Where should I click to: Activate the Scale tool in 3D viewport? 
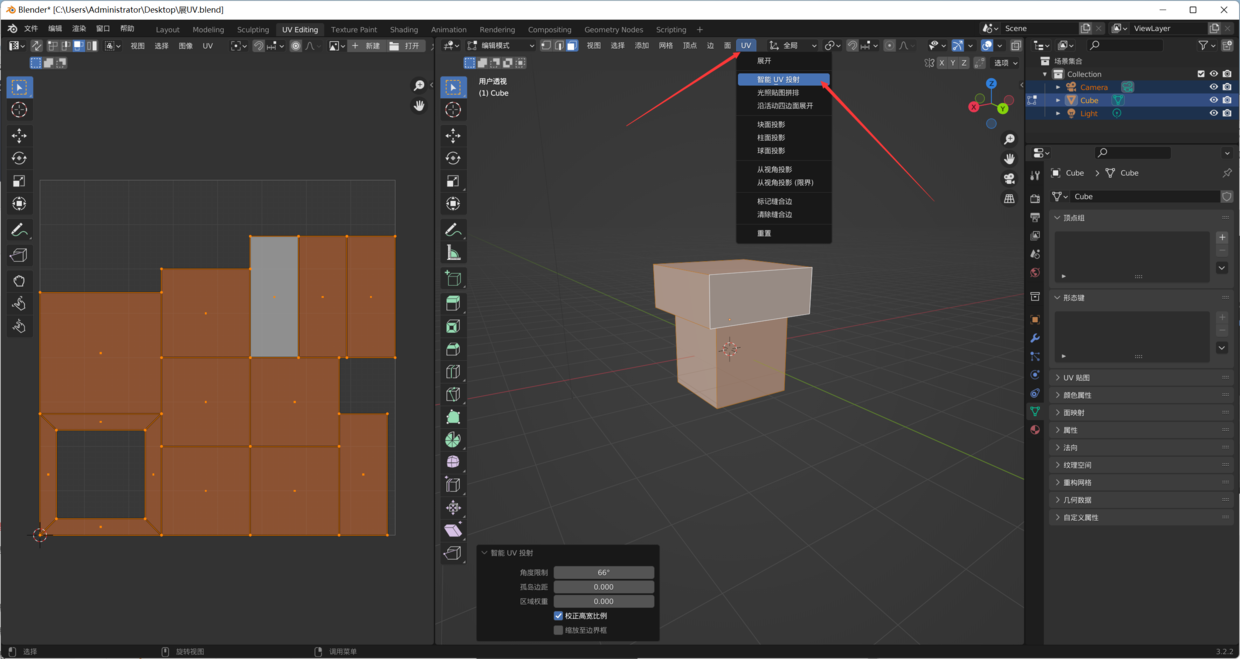(453, 181)
